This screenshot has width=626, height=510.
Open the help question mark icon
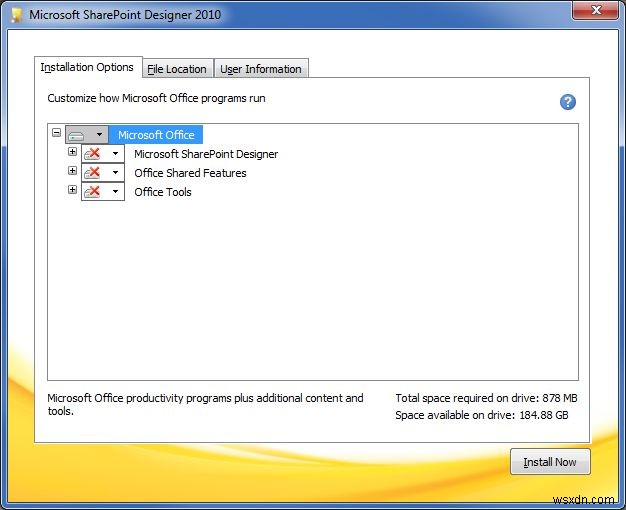click(x=567, y=102)
